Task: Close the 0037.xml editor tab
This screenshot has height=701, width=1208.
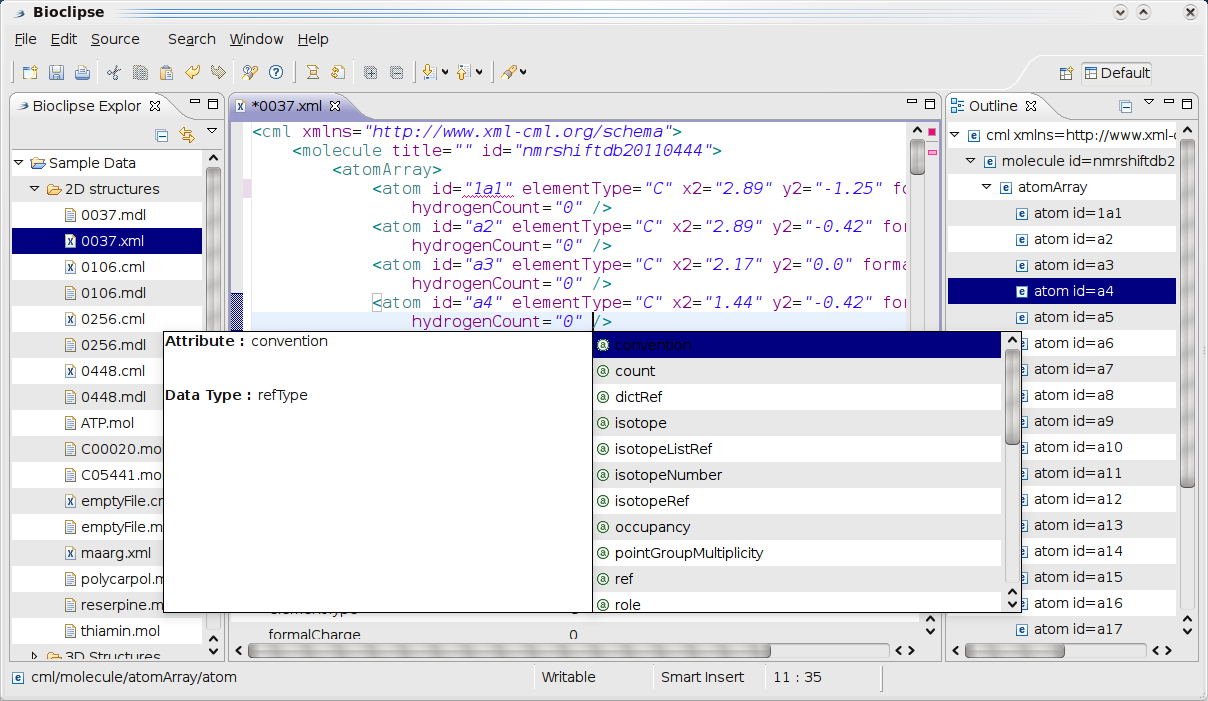Action: pos(335,106)
